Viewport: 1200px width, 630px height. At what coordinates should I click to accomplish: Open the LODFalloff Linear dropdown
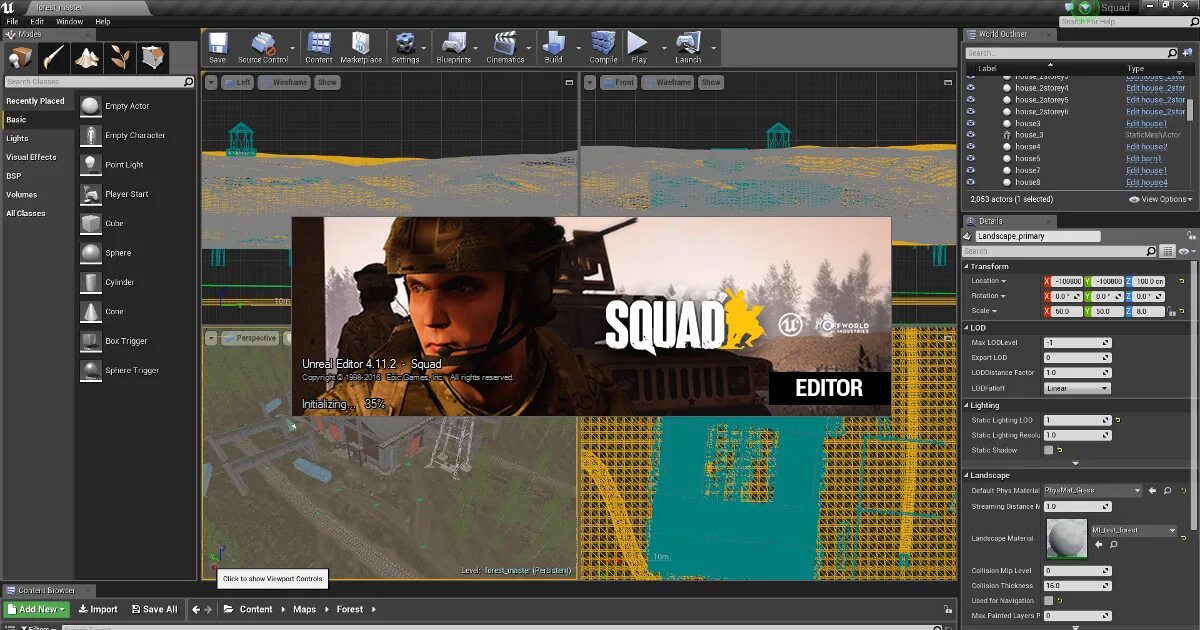pos(1077,388)
